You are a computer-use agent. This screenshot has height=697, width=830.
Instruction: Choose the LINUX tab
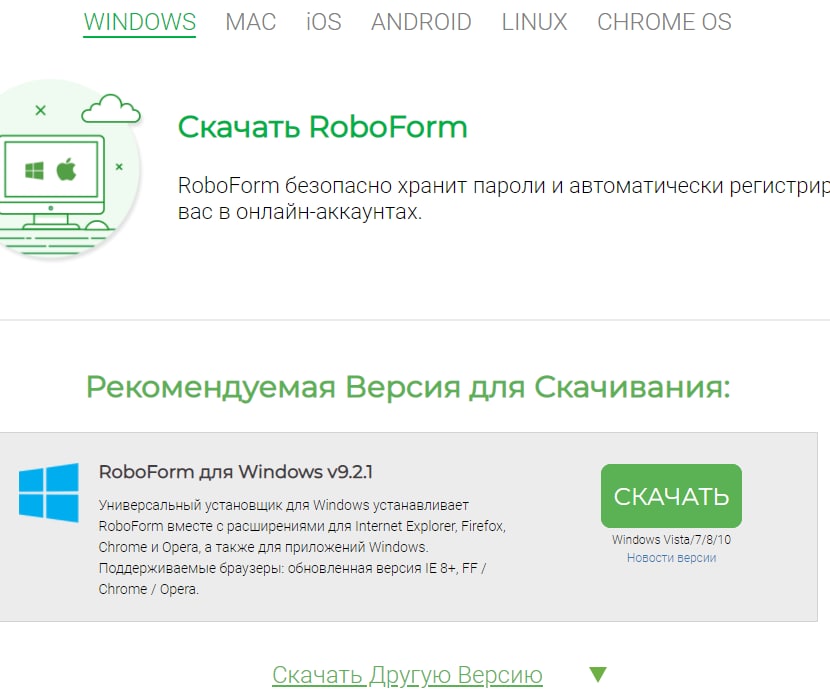click(534, 22)
